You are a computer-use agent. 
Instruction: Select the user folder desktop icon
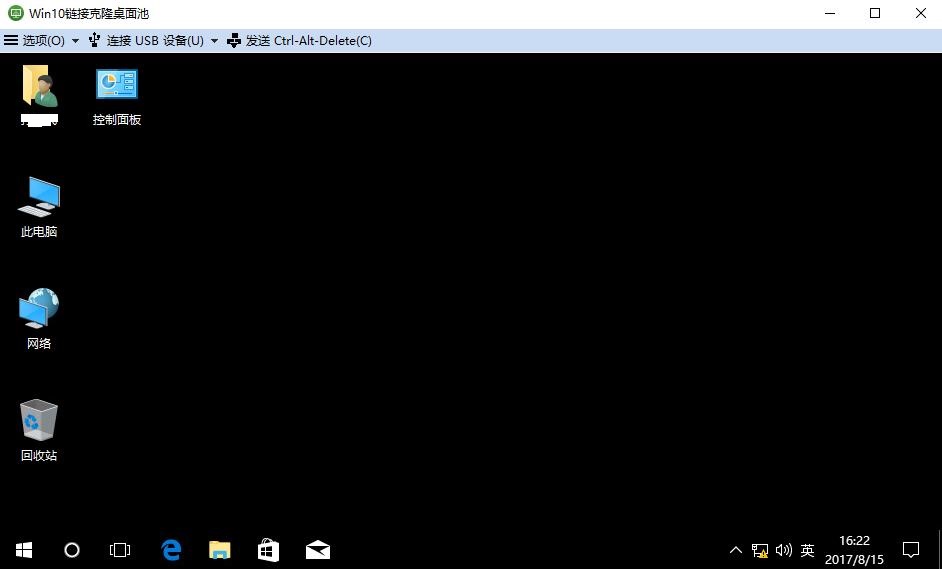pyautogui.click(x=40, y=95)
